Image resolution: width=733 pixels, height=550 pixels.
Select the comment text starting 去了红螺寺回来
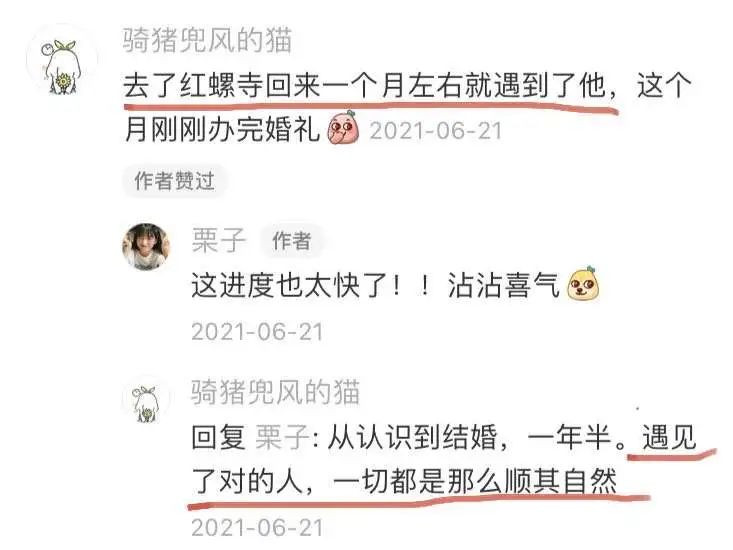[407, 86]
